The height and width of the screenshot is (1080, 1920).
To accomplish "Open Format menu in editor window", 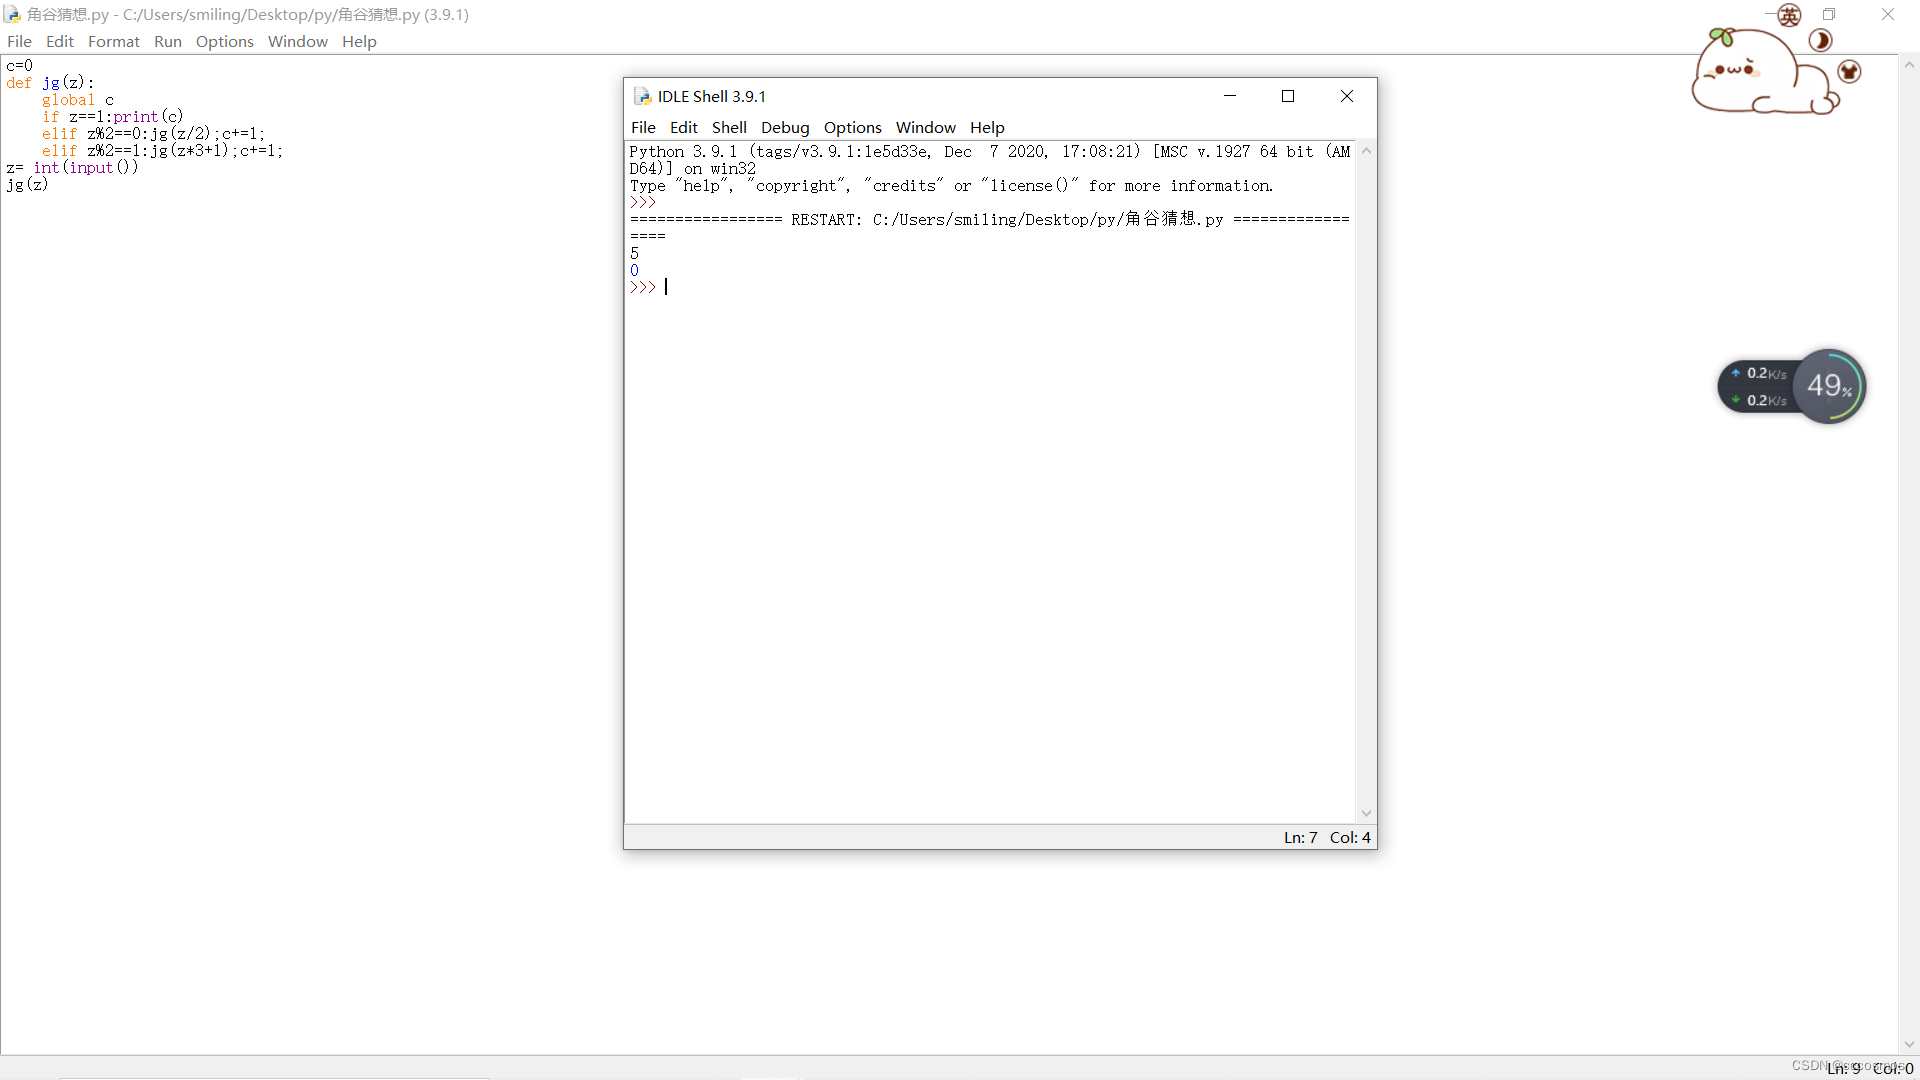I will coord(114,41).
